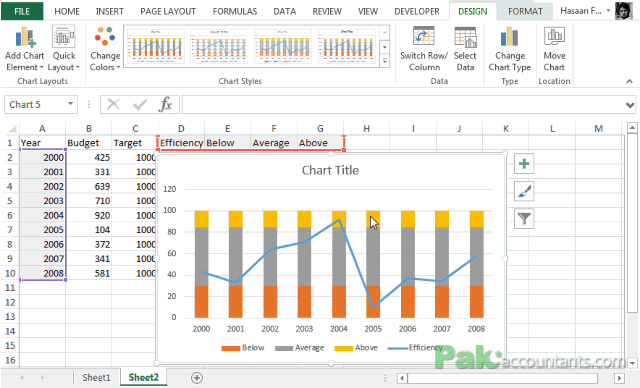
Task: Click horizontal scrollbar left arrow
Action: click(x=402, y=378)
